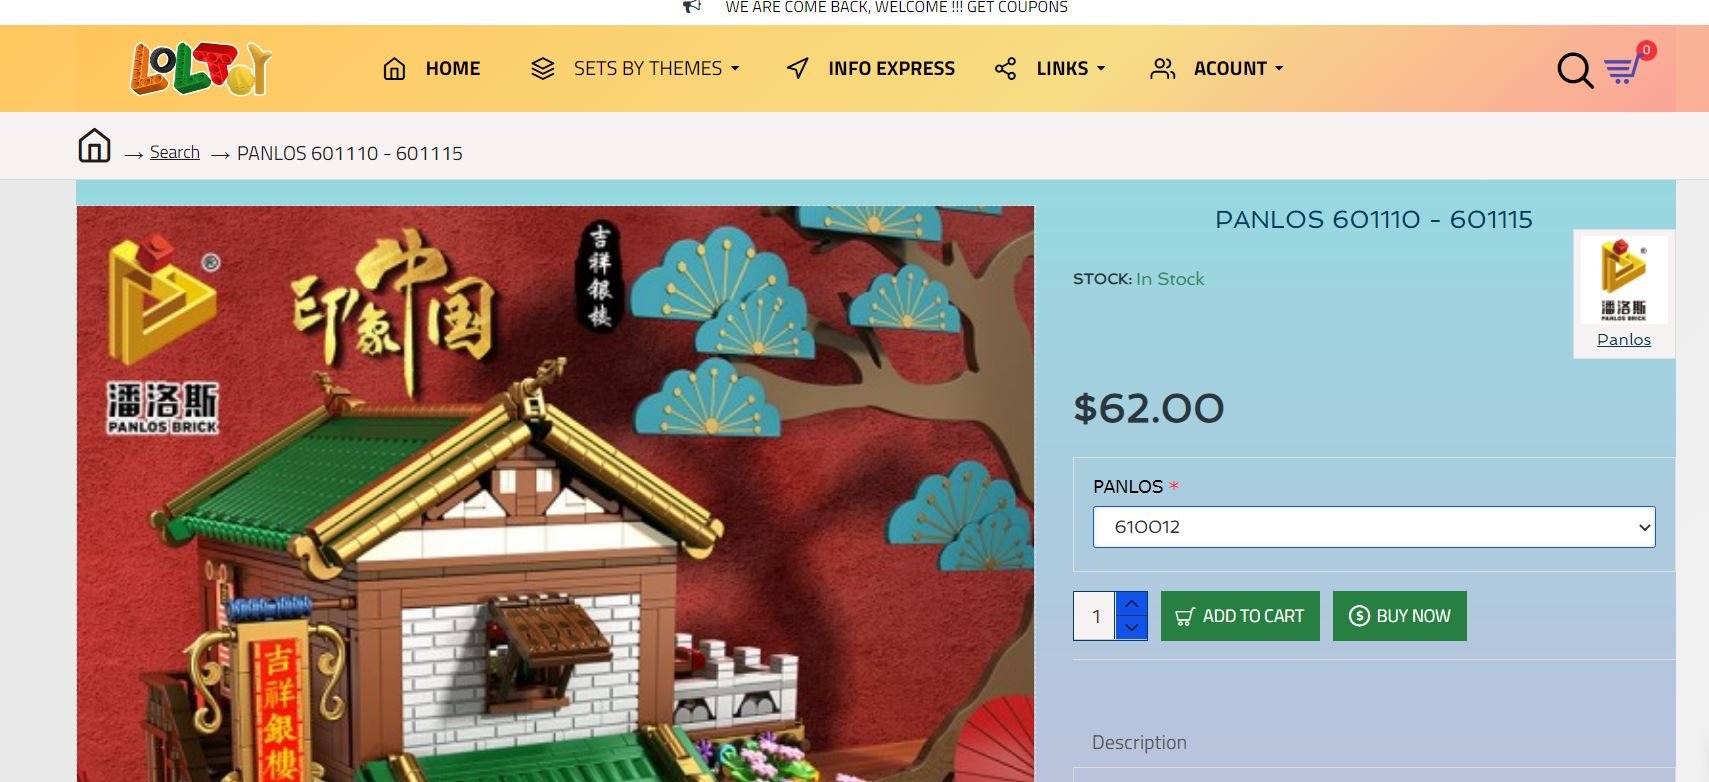
Task: Open the PANLOS model select box
Action: pos(1374,527)
